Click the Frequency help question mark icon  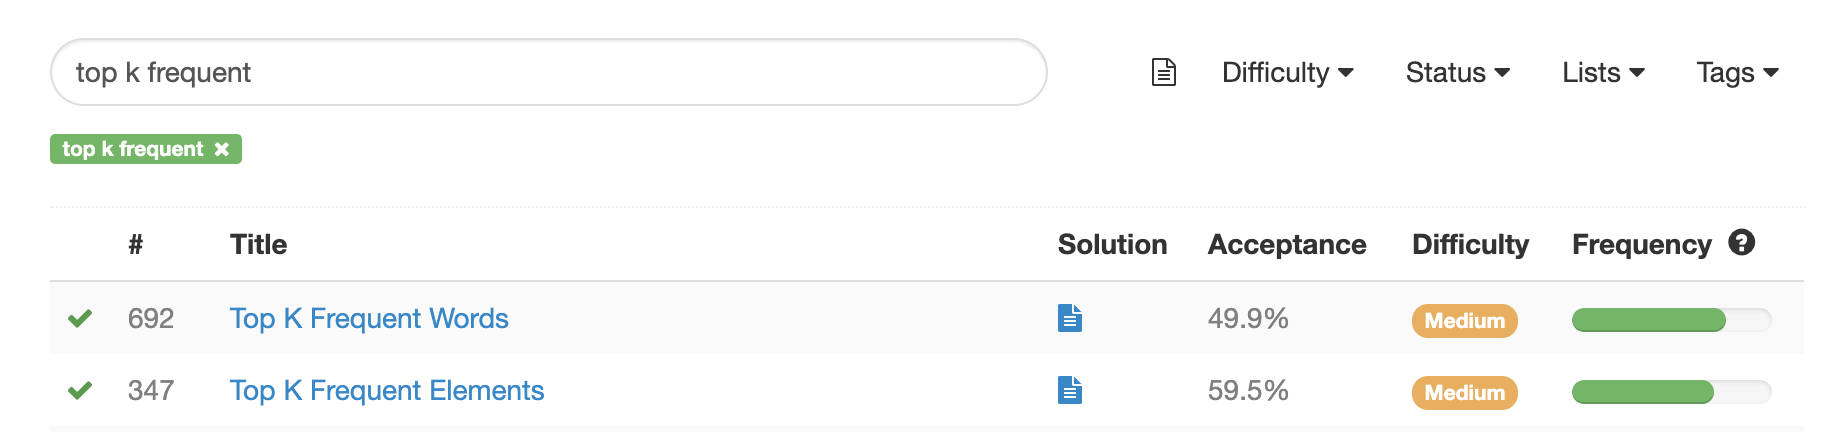click(x=1741, y=243)
